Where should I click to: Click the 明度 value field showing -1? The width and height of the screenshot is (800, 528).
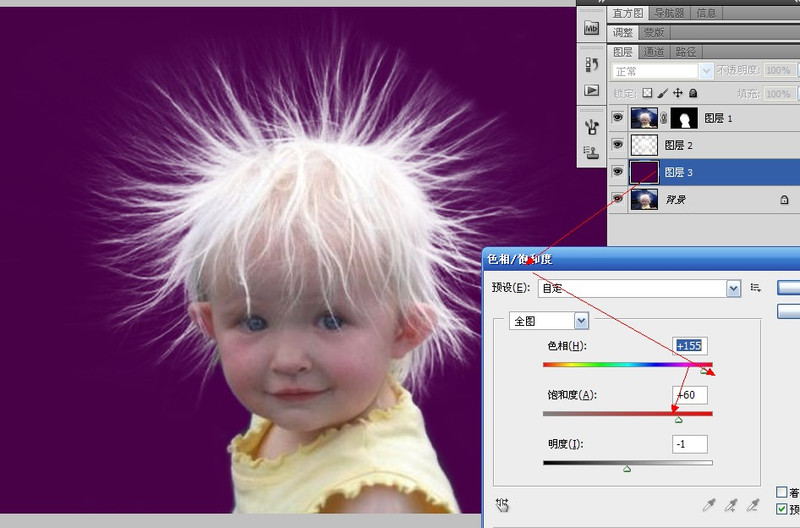coord(690,444)
